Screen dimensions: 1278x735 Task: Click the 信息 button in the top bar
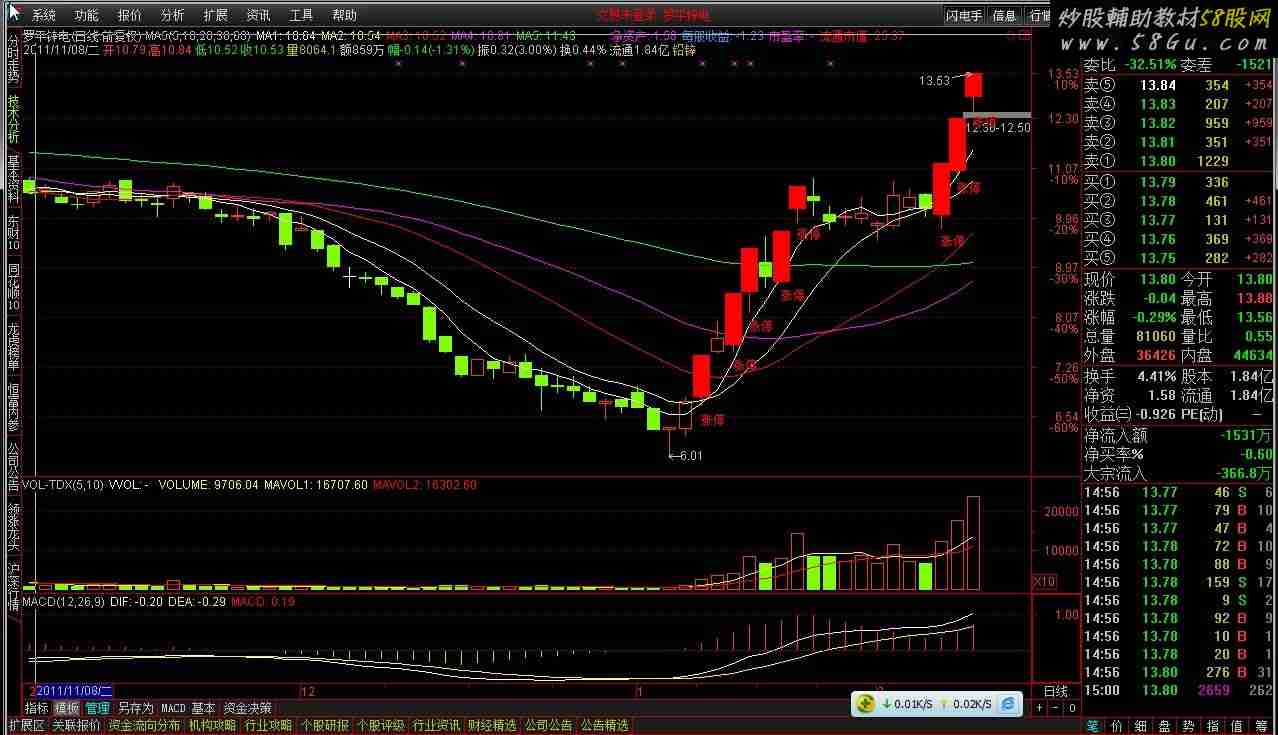click(1004, 15)
